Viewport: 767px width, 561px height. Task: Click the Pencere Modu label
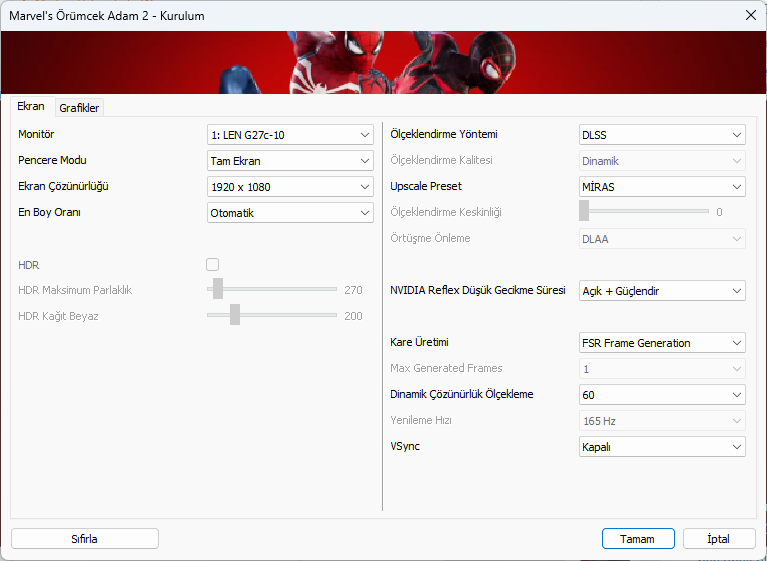pyautogui.click(x=52, y=160)
